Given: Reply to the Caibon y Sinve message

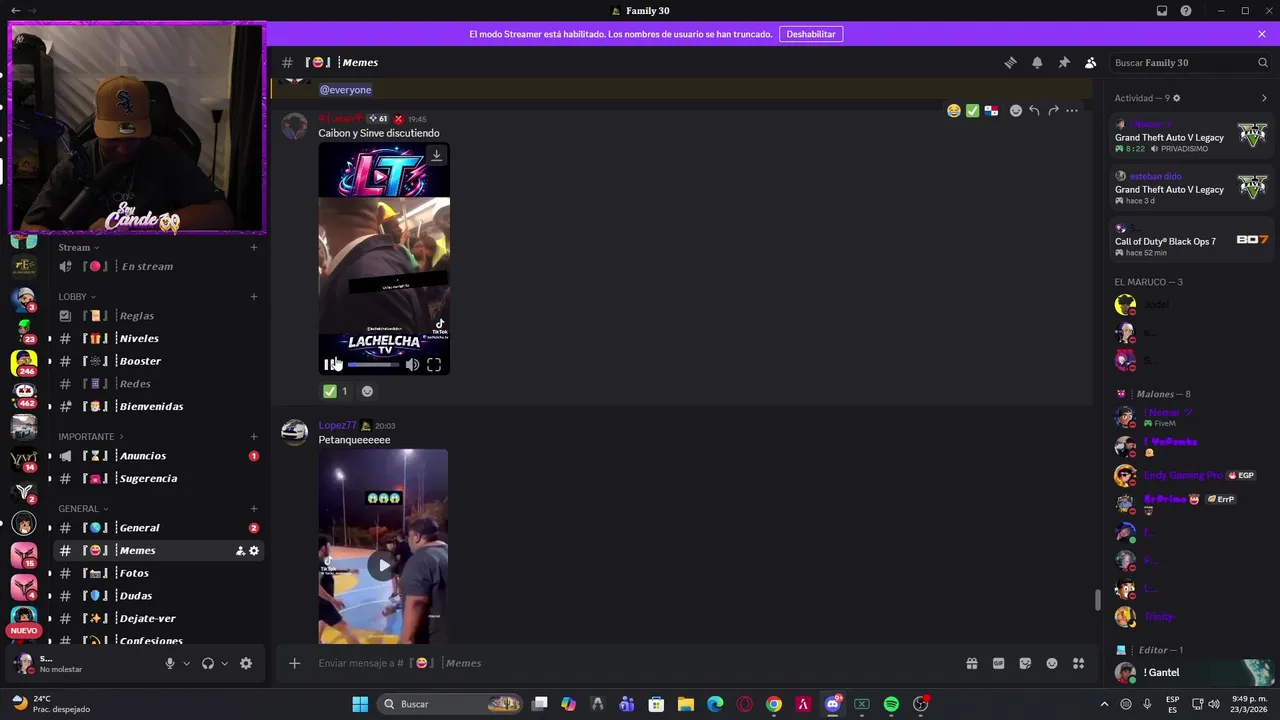Looking at the screenshot, I should click(1034, 111).
